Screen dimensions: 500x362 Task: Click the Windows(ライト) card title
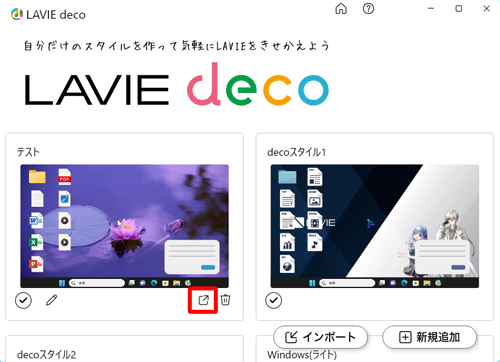click(x=302, y=355)
